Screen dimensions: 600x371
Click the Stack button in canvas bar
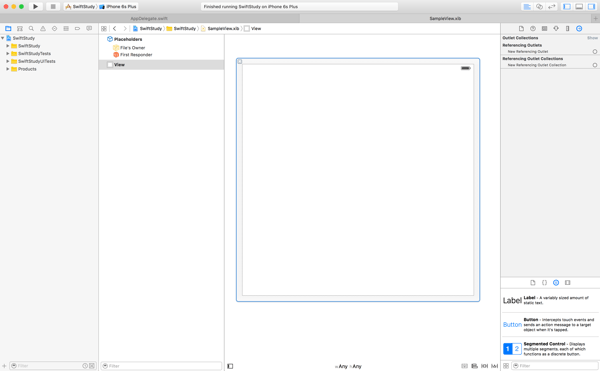(464, 366)
